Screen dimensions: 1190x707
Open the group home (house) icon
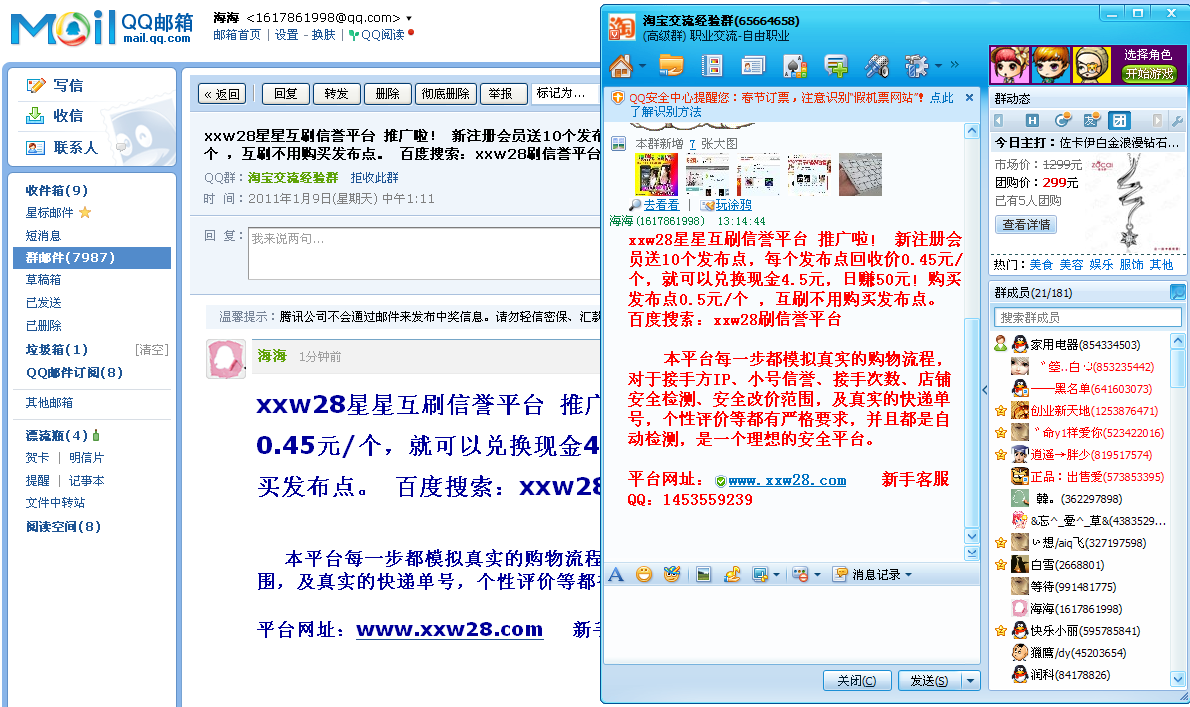click(x=621, y=66)
